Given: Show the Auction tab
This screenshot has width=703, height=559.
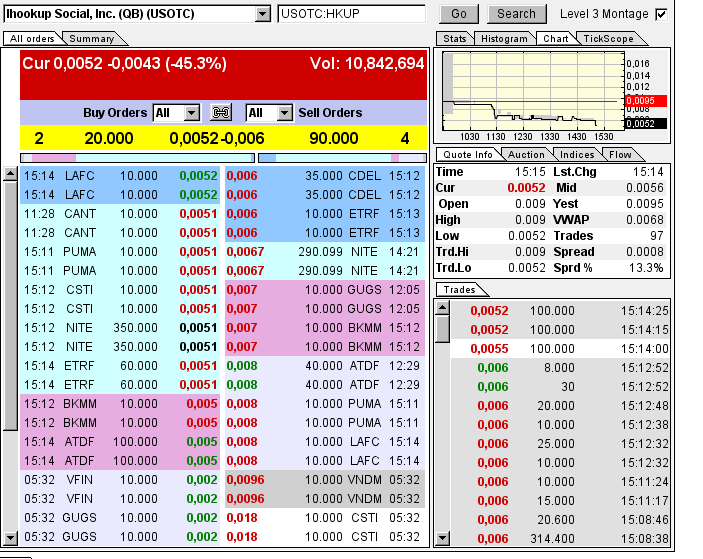Looking at the screenshot, I should click(x=526, y=154).
